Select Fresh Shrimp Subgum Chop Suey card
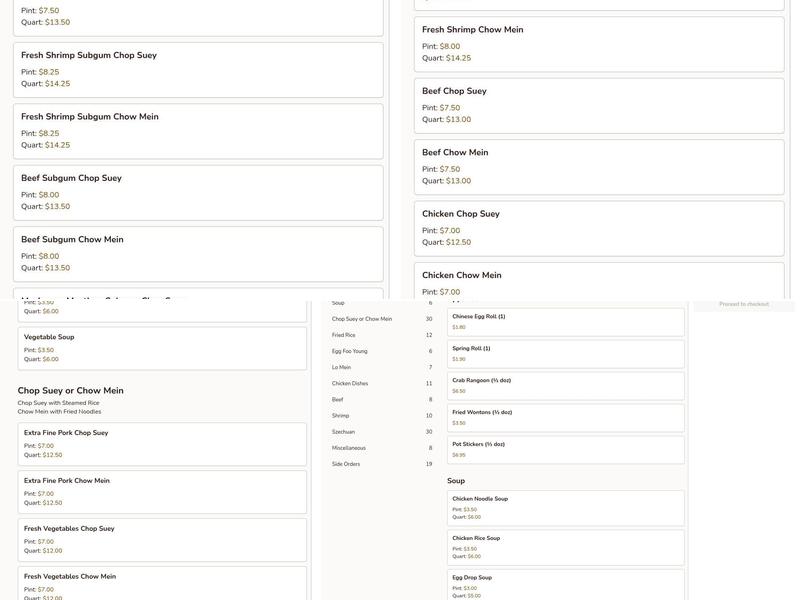 (x=198, y=70)
